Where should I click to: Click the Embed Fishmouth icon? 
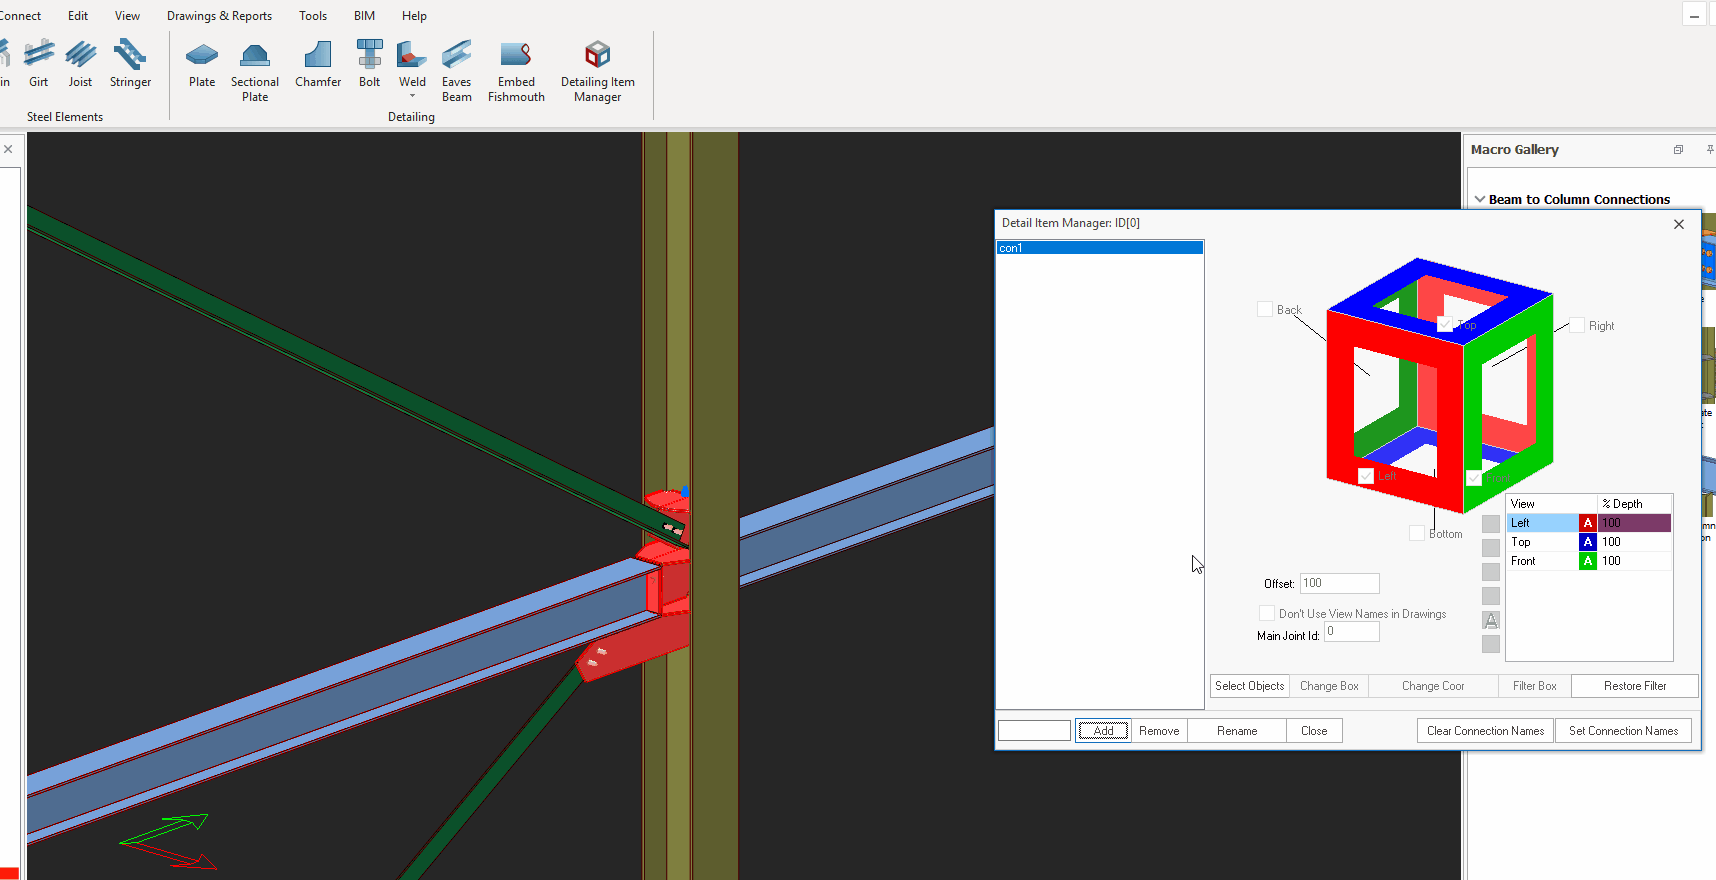pos(516,65)
